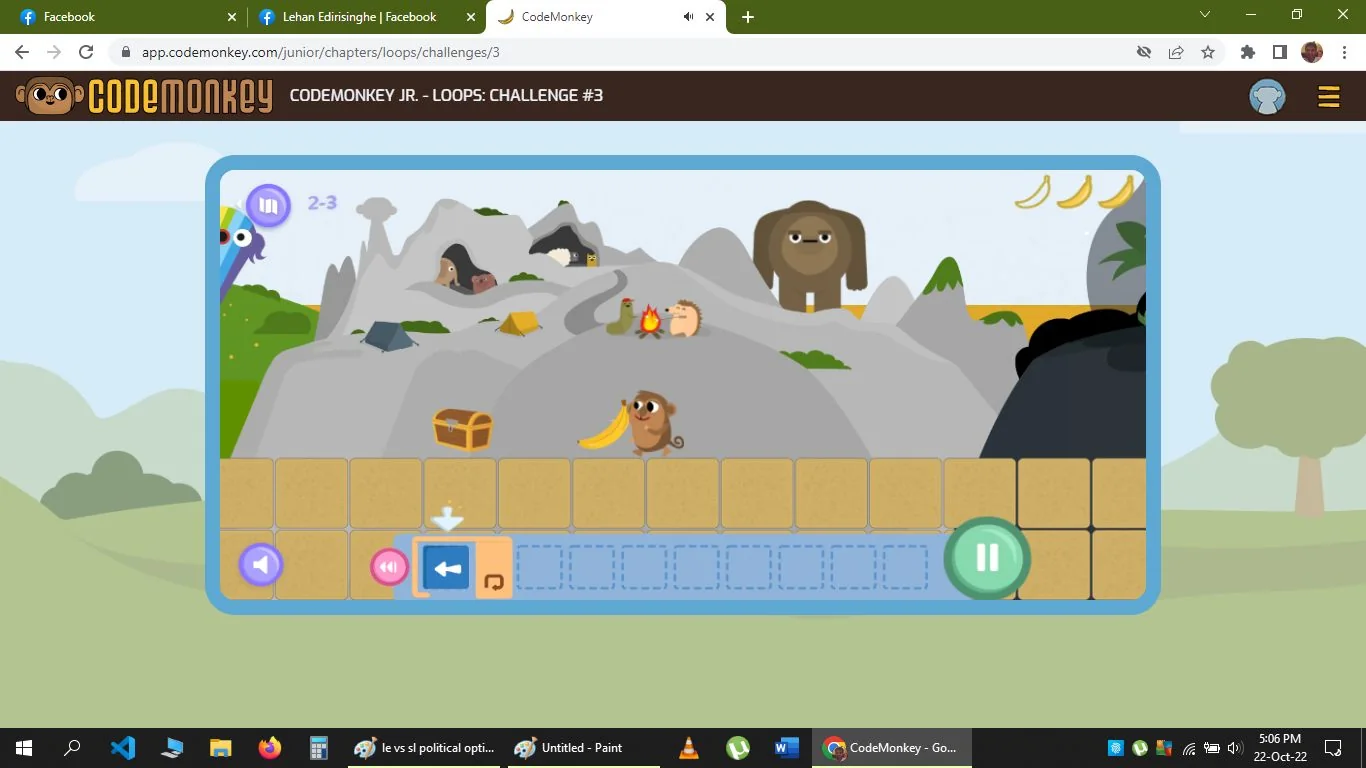Click the loop repeat icon on orange block

tap(493, 581)
